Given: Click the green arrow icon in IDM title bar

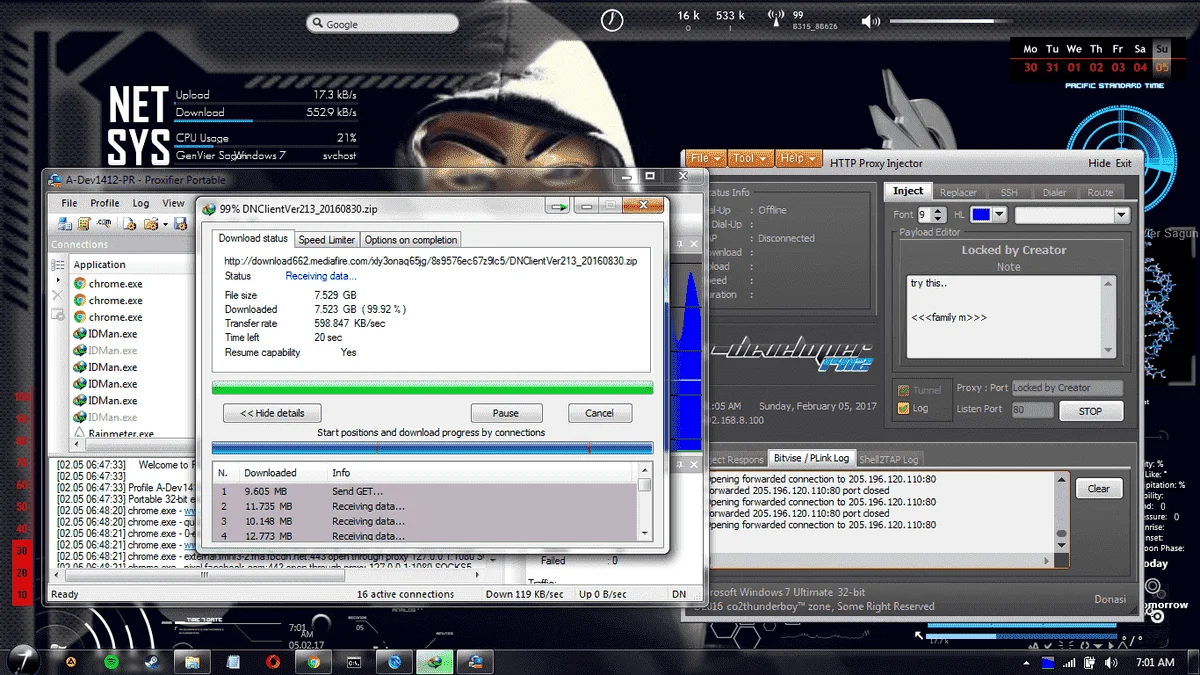Looking at the screenshot, I should 558,207.
